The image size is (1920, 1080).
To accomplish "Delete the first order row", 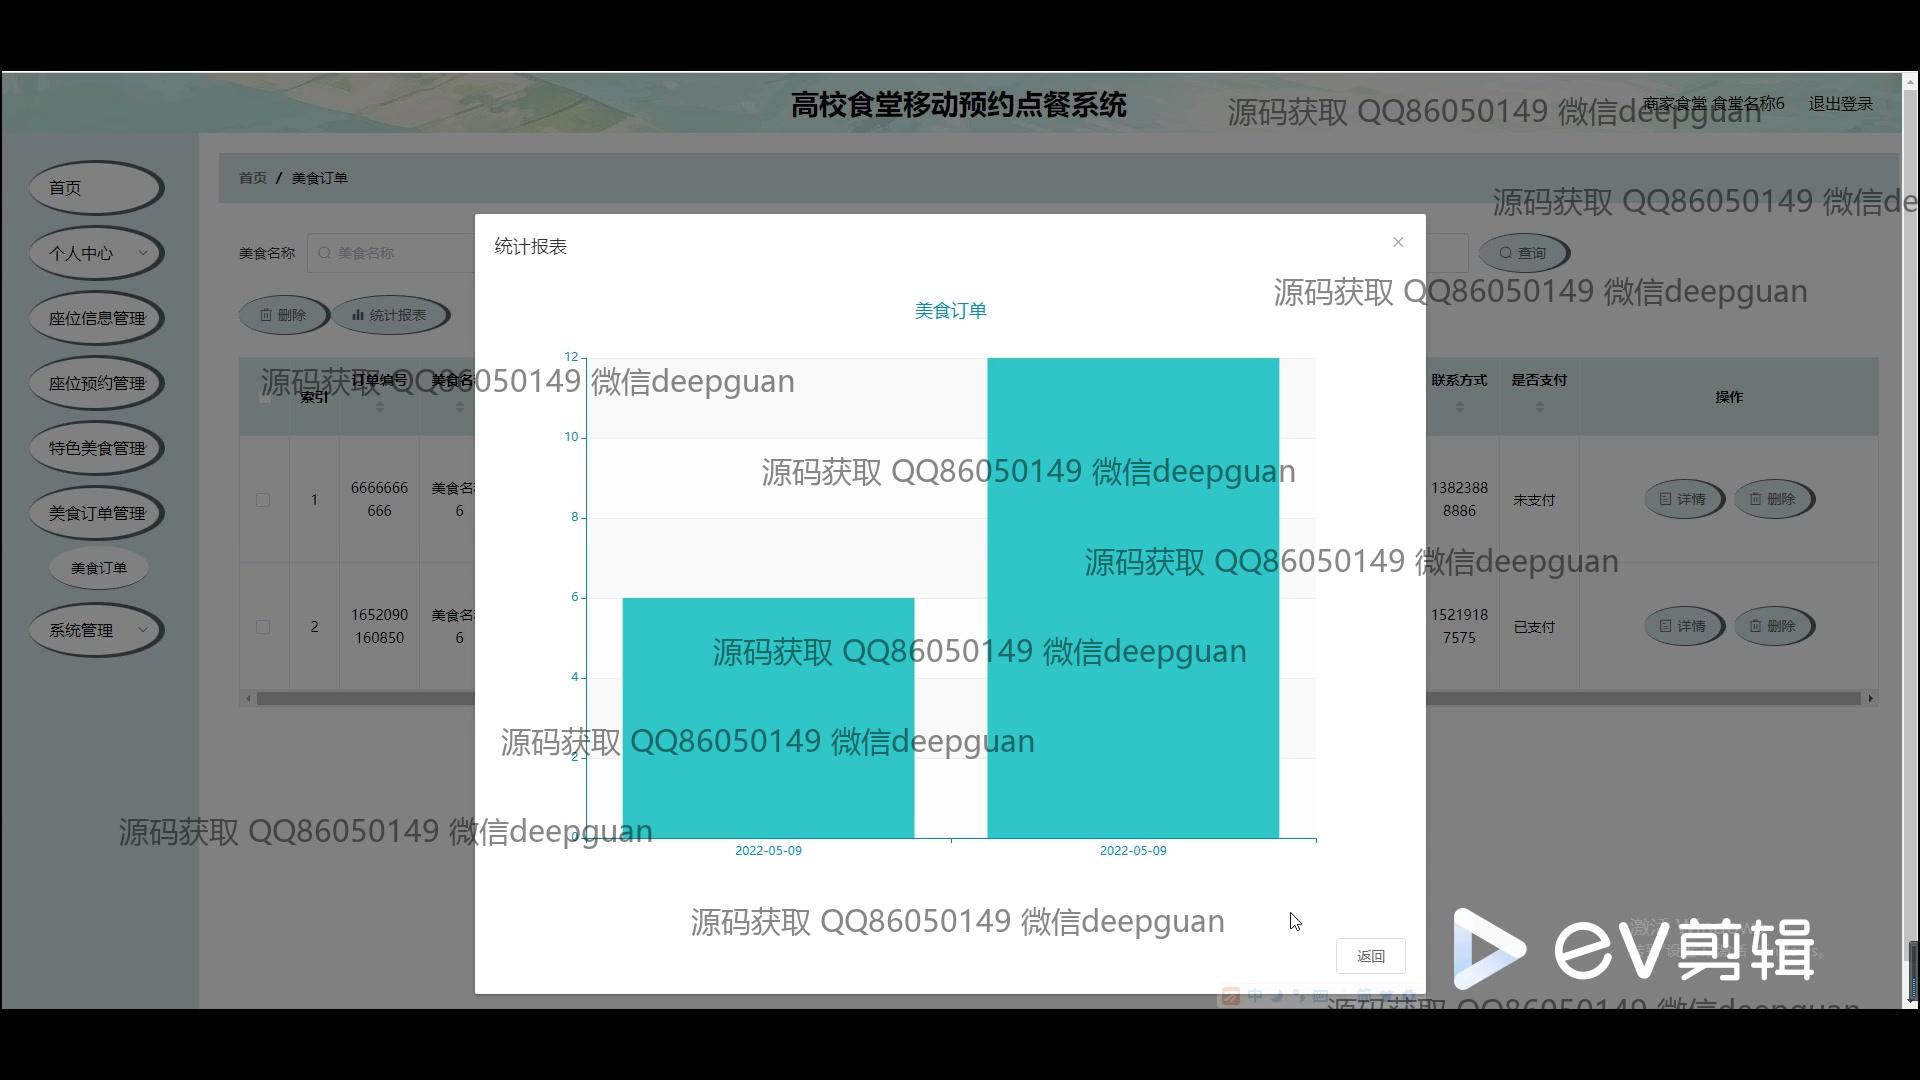I will coord(1773,499).
